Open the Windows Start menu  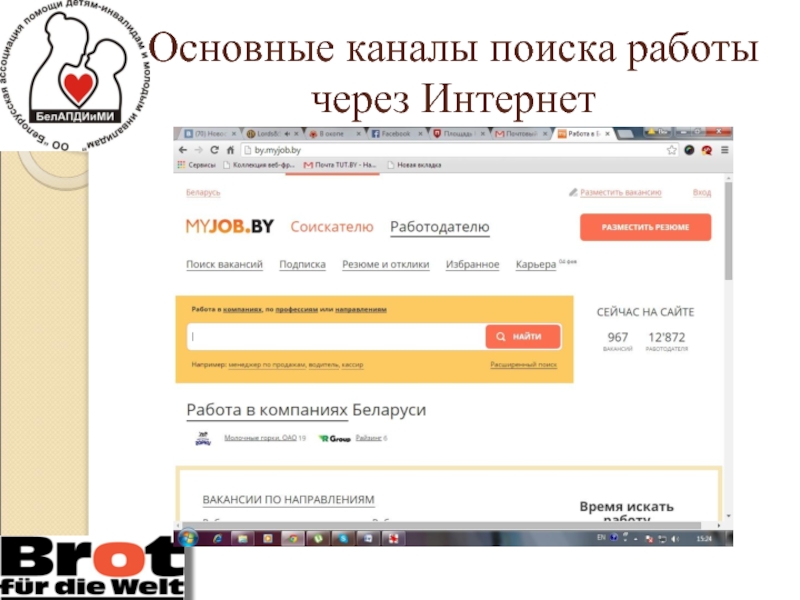(188, 538)
